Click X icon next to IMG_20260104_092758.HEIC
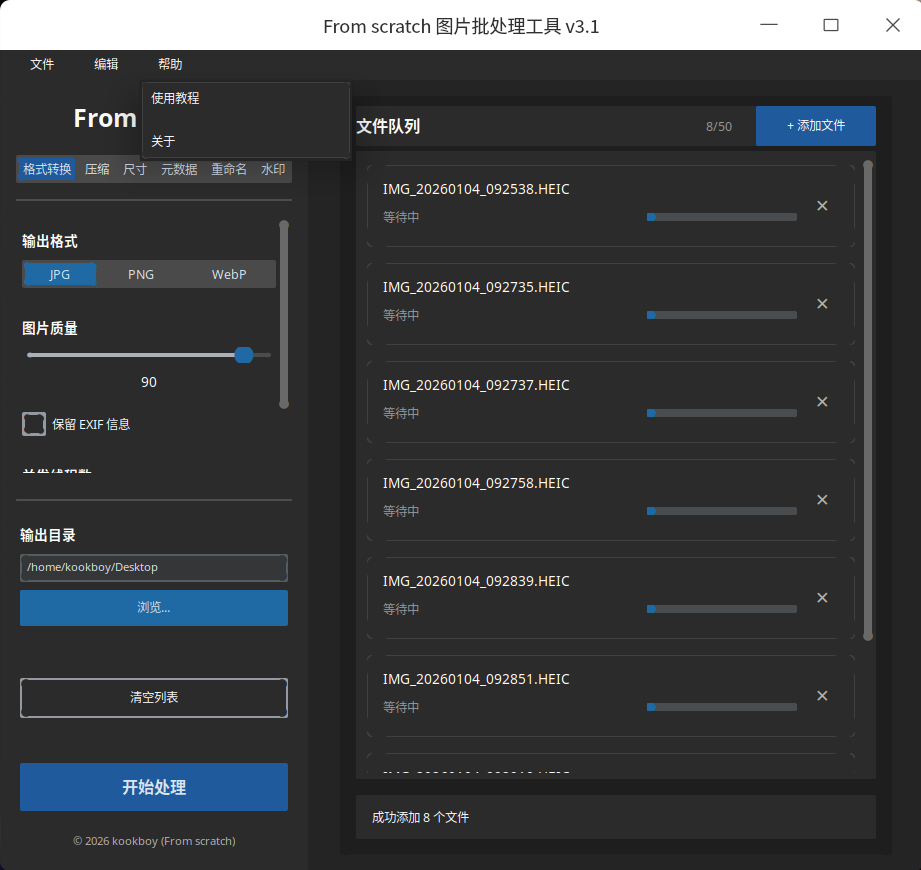 click(x=822, y=500)
